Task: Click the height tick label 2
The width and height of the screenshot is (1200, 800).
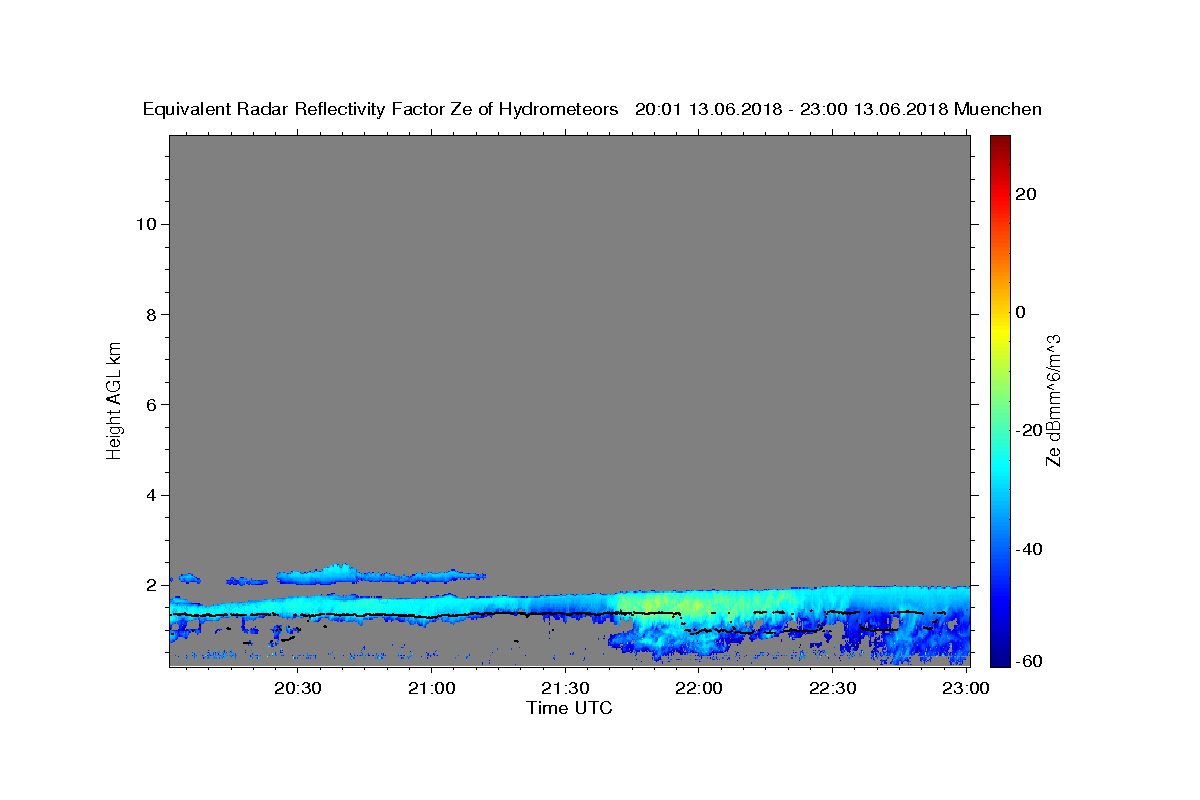Action: click(x=149, y=585)
